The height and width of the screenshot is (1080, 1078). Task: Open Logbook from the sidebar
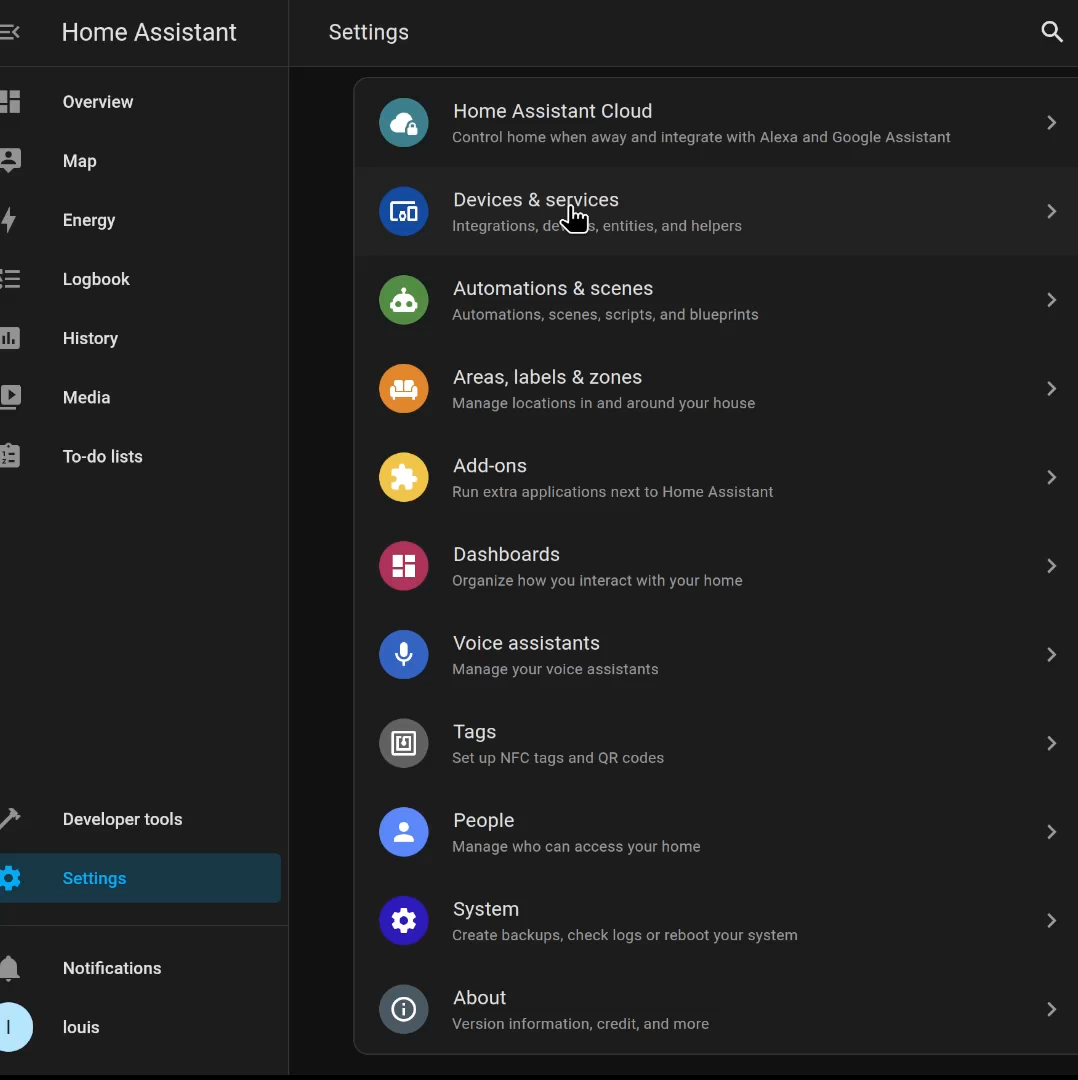[x=141, y=279]
